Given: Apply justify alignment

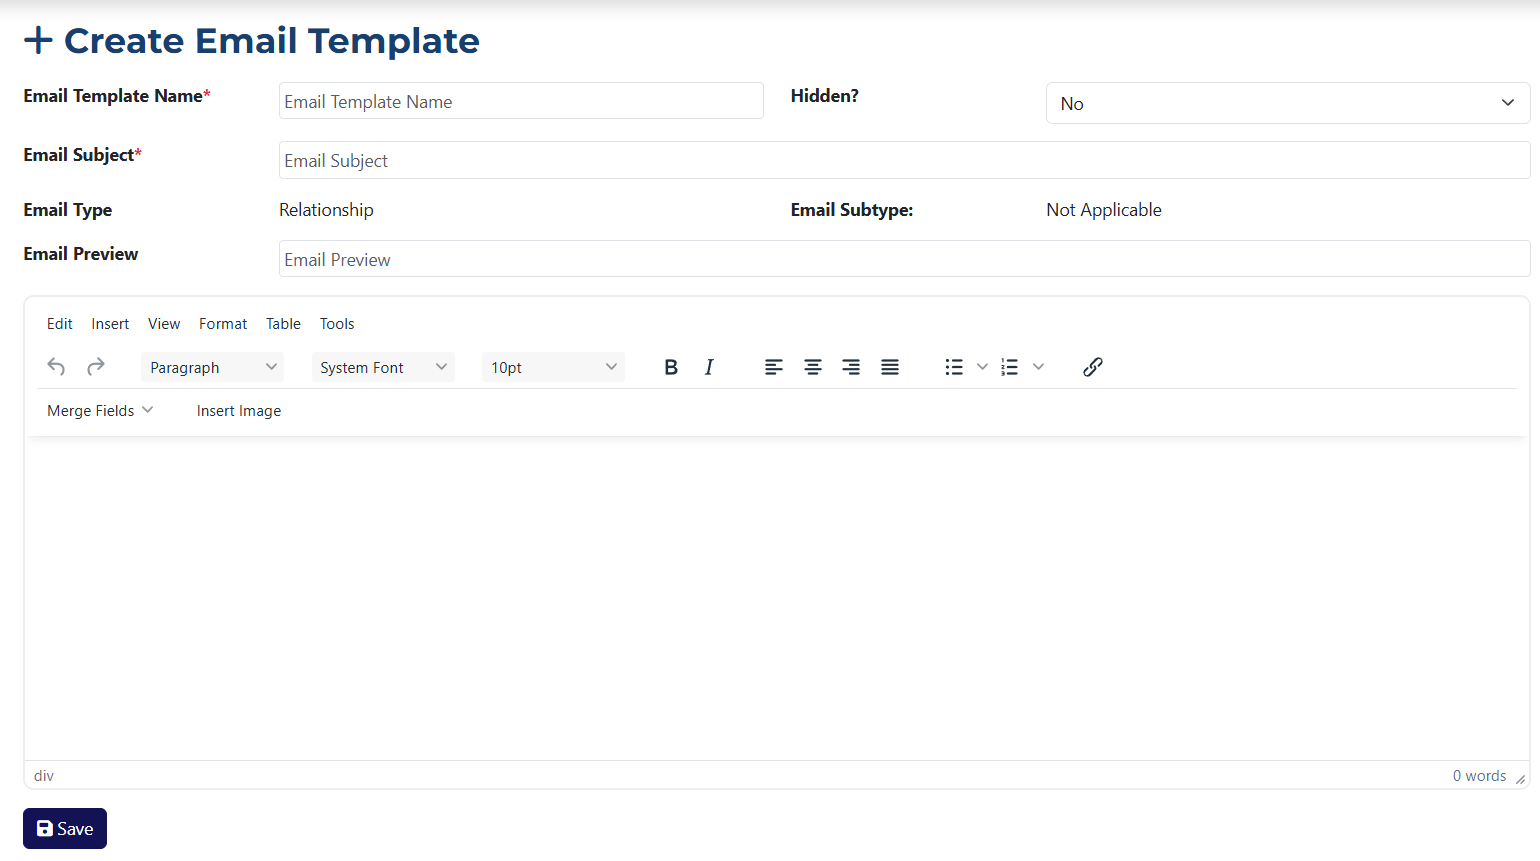Looking at the screenshot, I should coord(889,367).
